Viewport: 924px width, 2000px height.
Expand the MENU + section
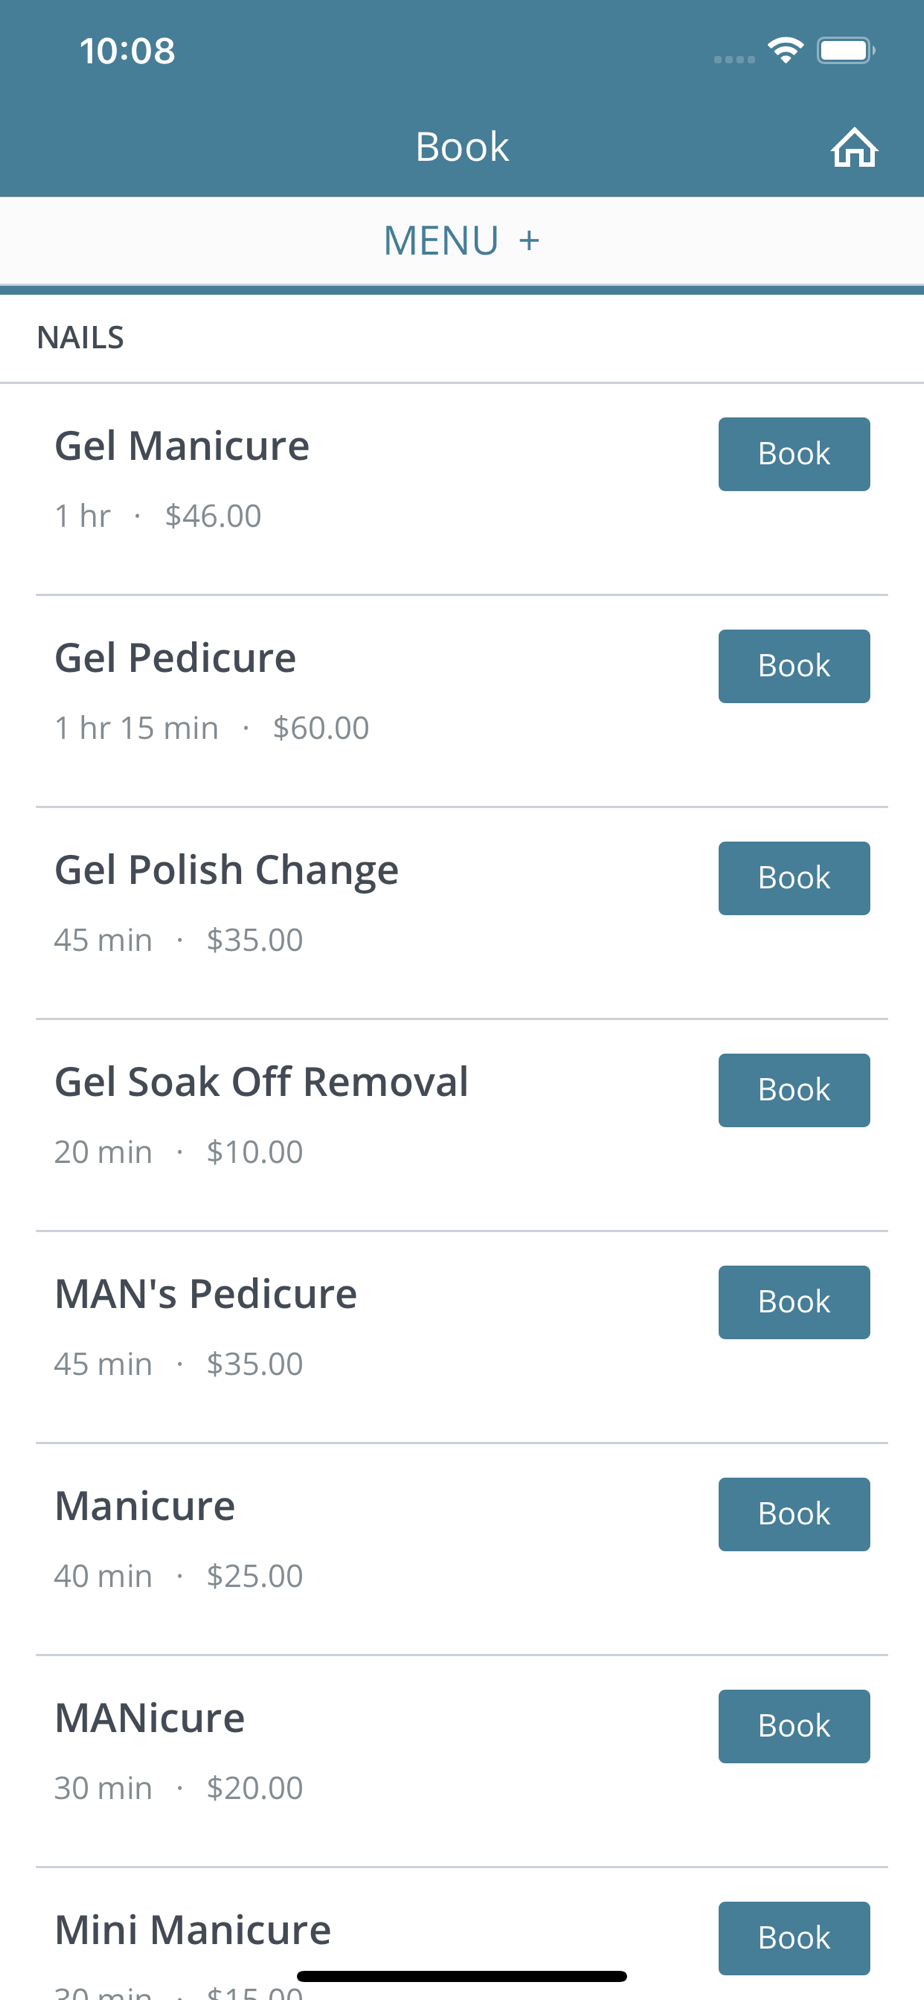coord(461,241)
